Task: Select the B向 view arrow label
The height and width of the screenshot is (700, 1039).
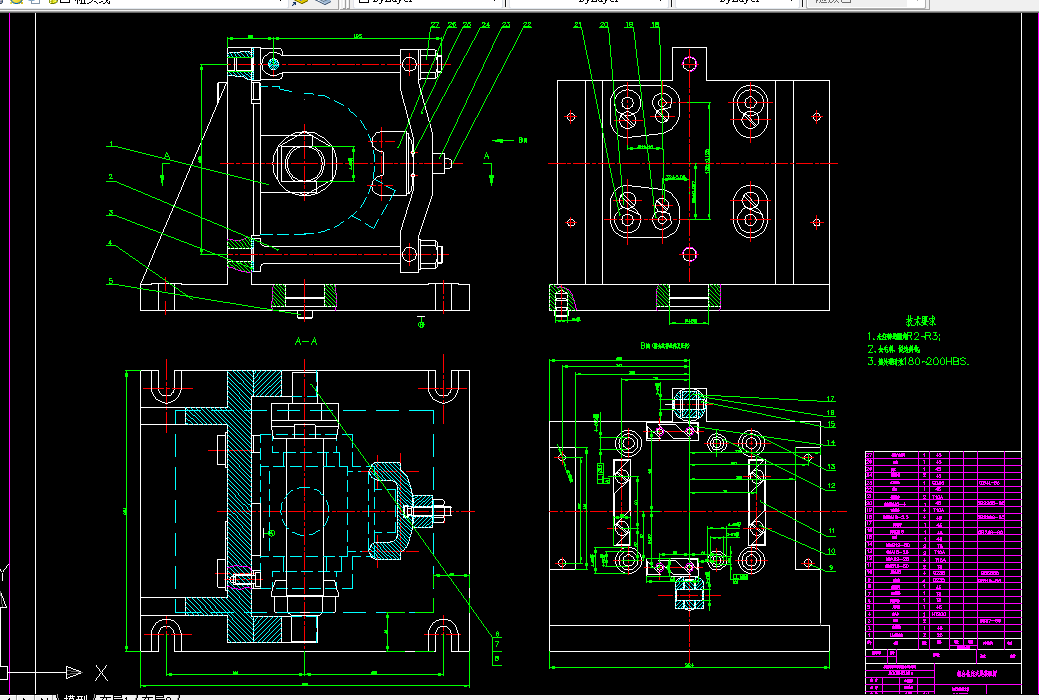Action: [x=523, y=140]
